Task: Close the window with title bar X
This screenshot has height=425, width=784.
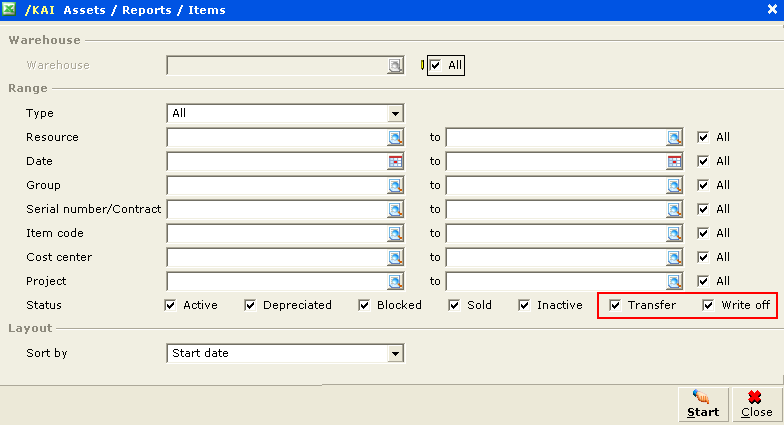Action: tap(772, 10)
